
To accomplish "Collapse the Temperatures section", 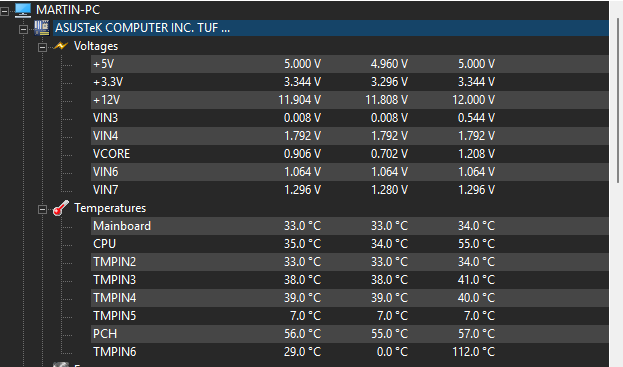I will [42, 210].
